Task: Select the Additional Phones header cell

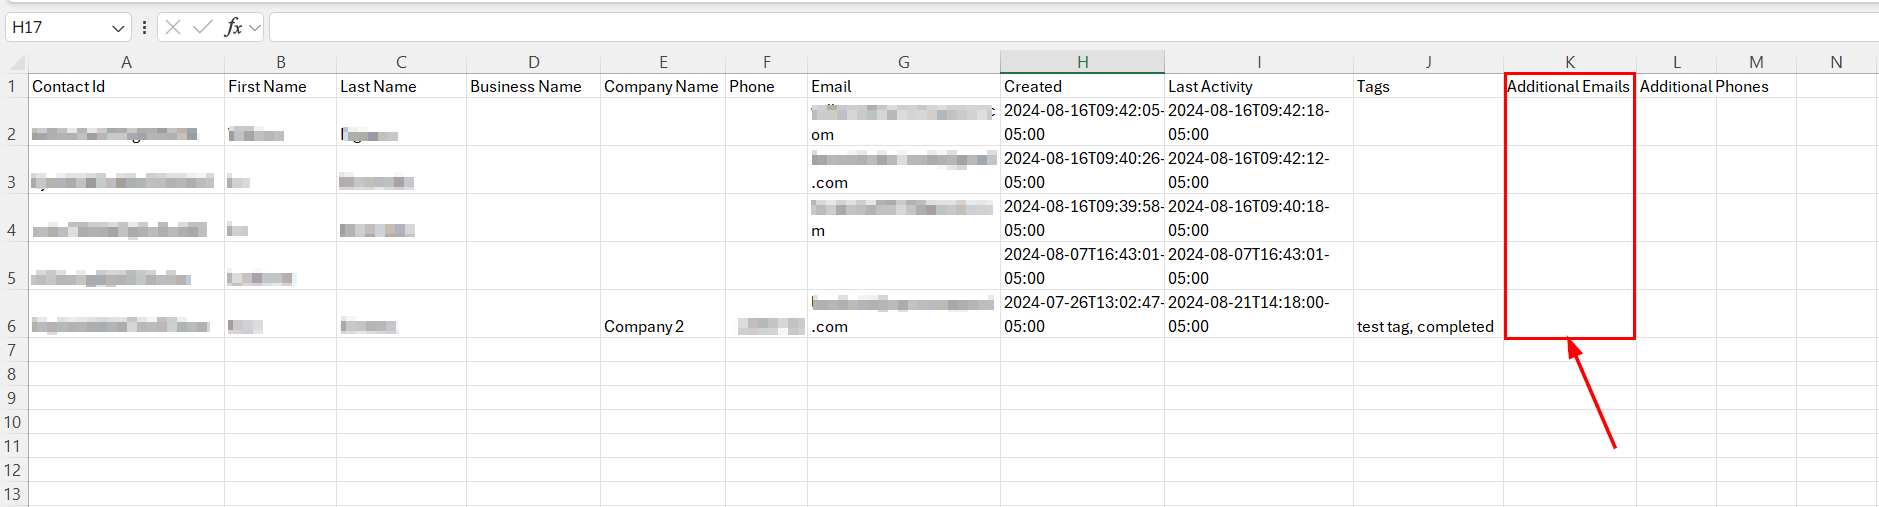Action: 1704,86
